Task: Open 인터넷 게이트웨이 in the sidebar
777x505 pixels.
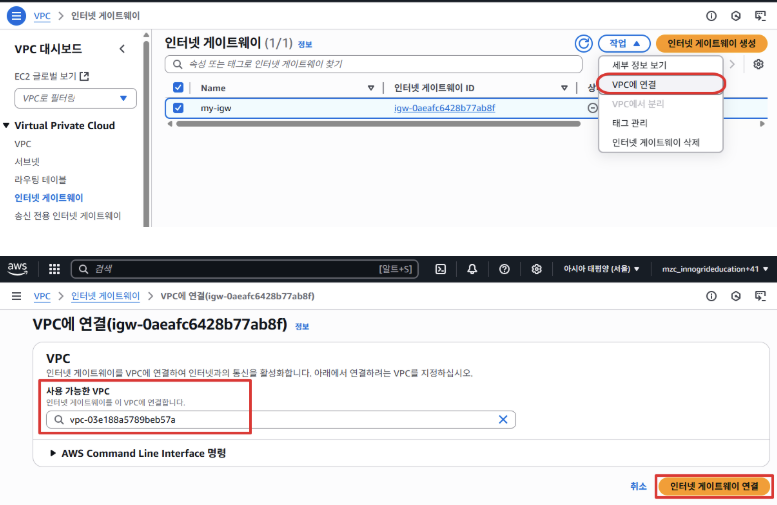Action: (49, 198)
